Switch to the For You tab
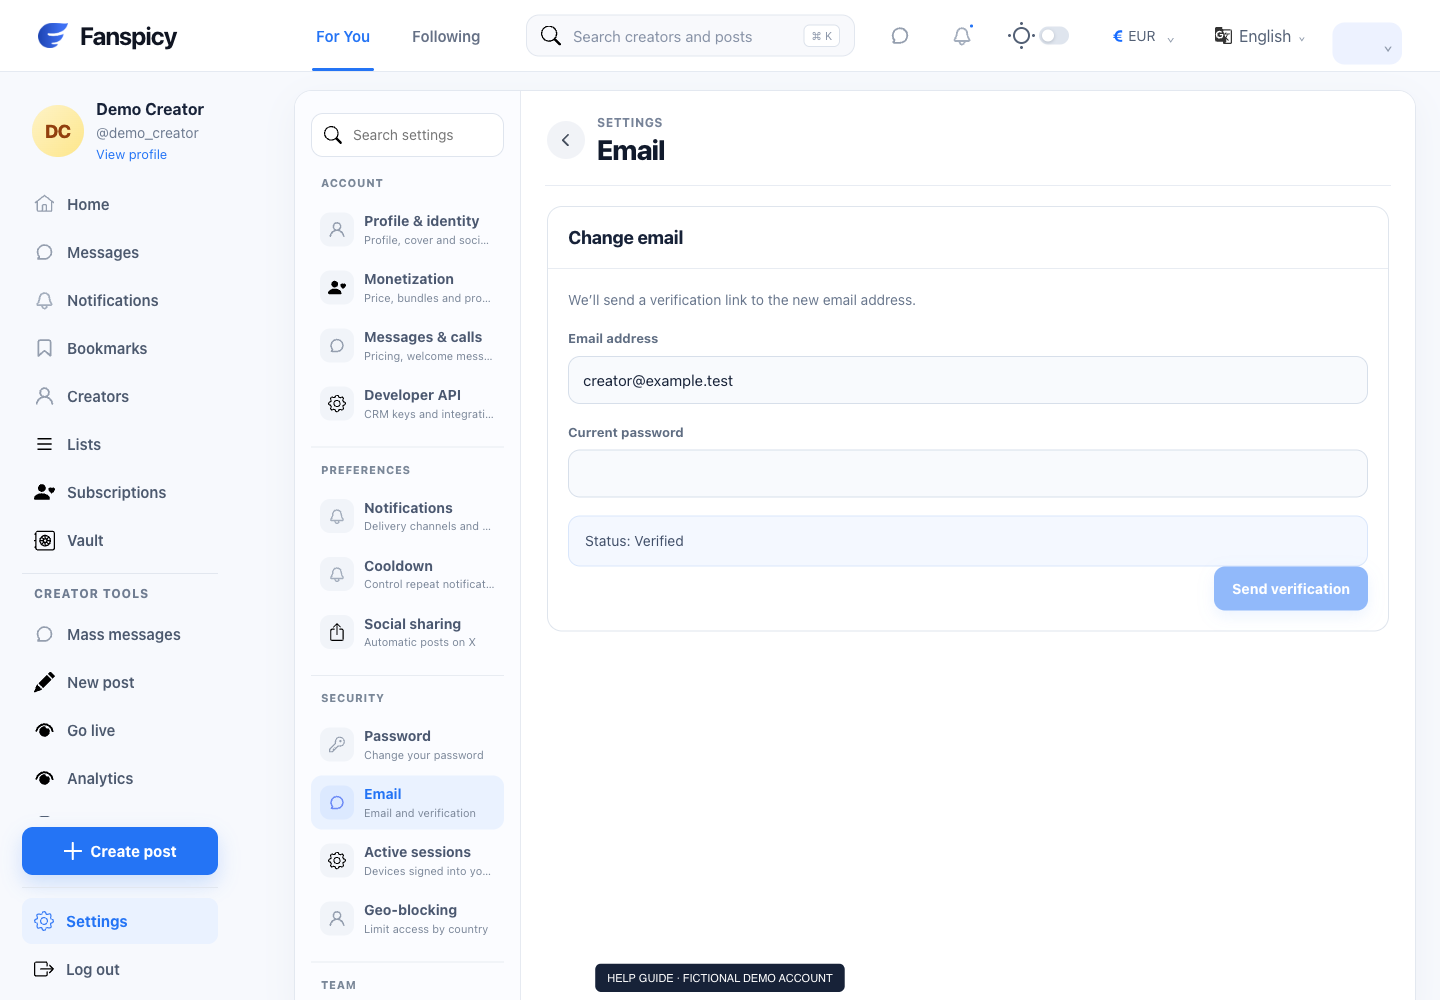This screenshot has width=1440, height=1000. point(343,36)
